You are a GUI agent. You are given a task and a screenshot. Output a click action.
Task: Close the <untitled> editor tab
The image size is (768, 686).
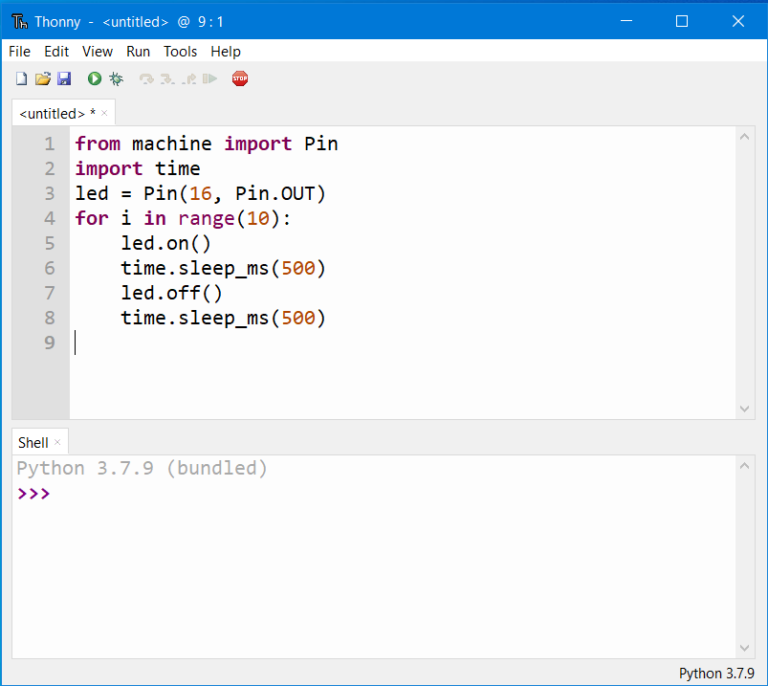[104, 113]
